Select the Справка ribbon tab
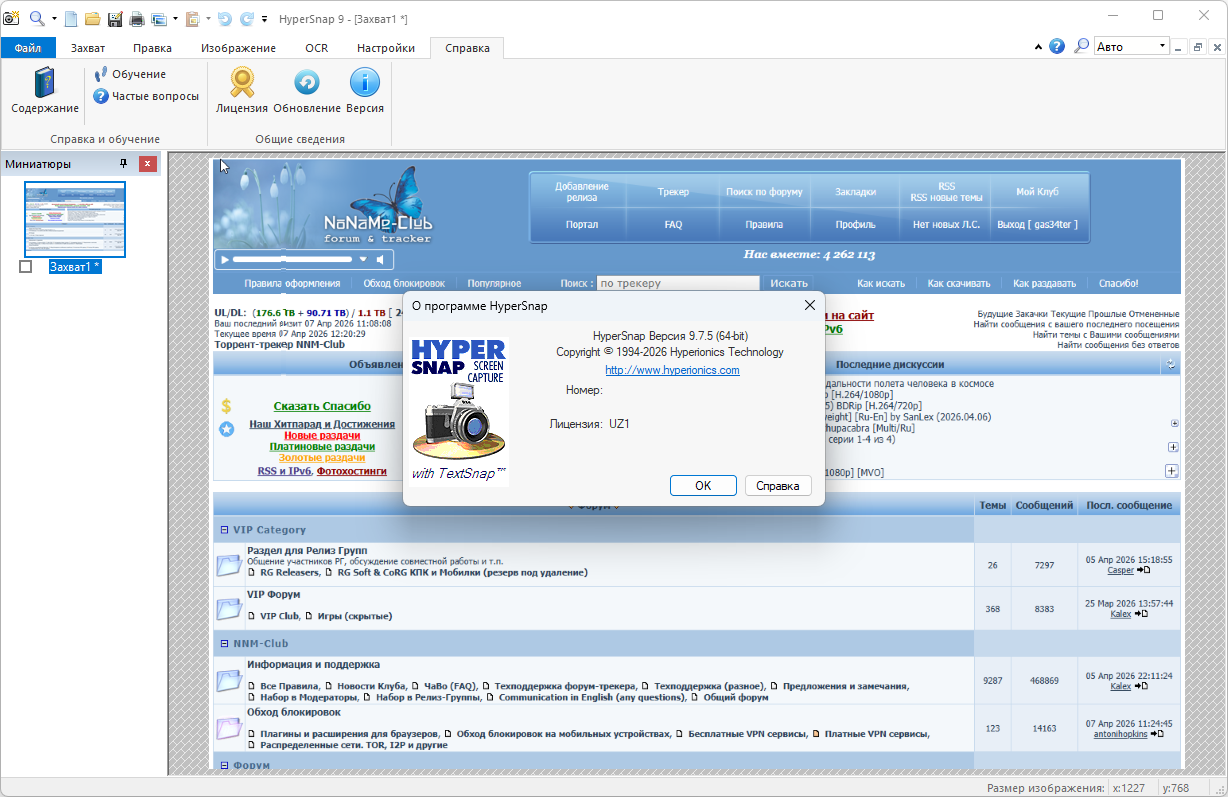This screenshot has height=797, width=1228. 467,47
